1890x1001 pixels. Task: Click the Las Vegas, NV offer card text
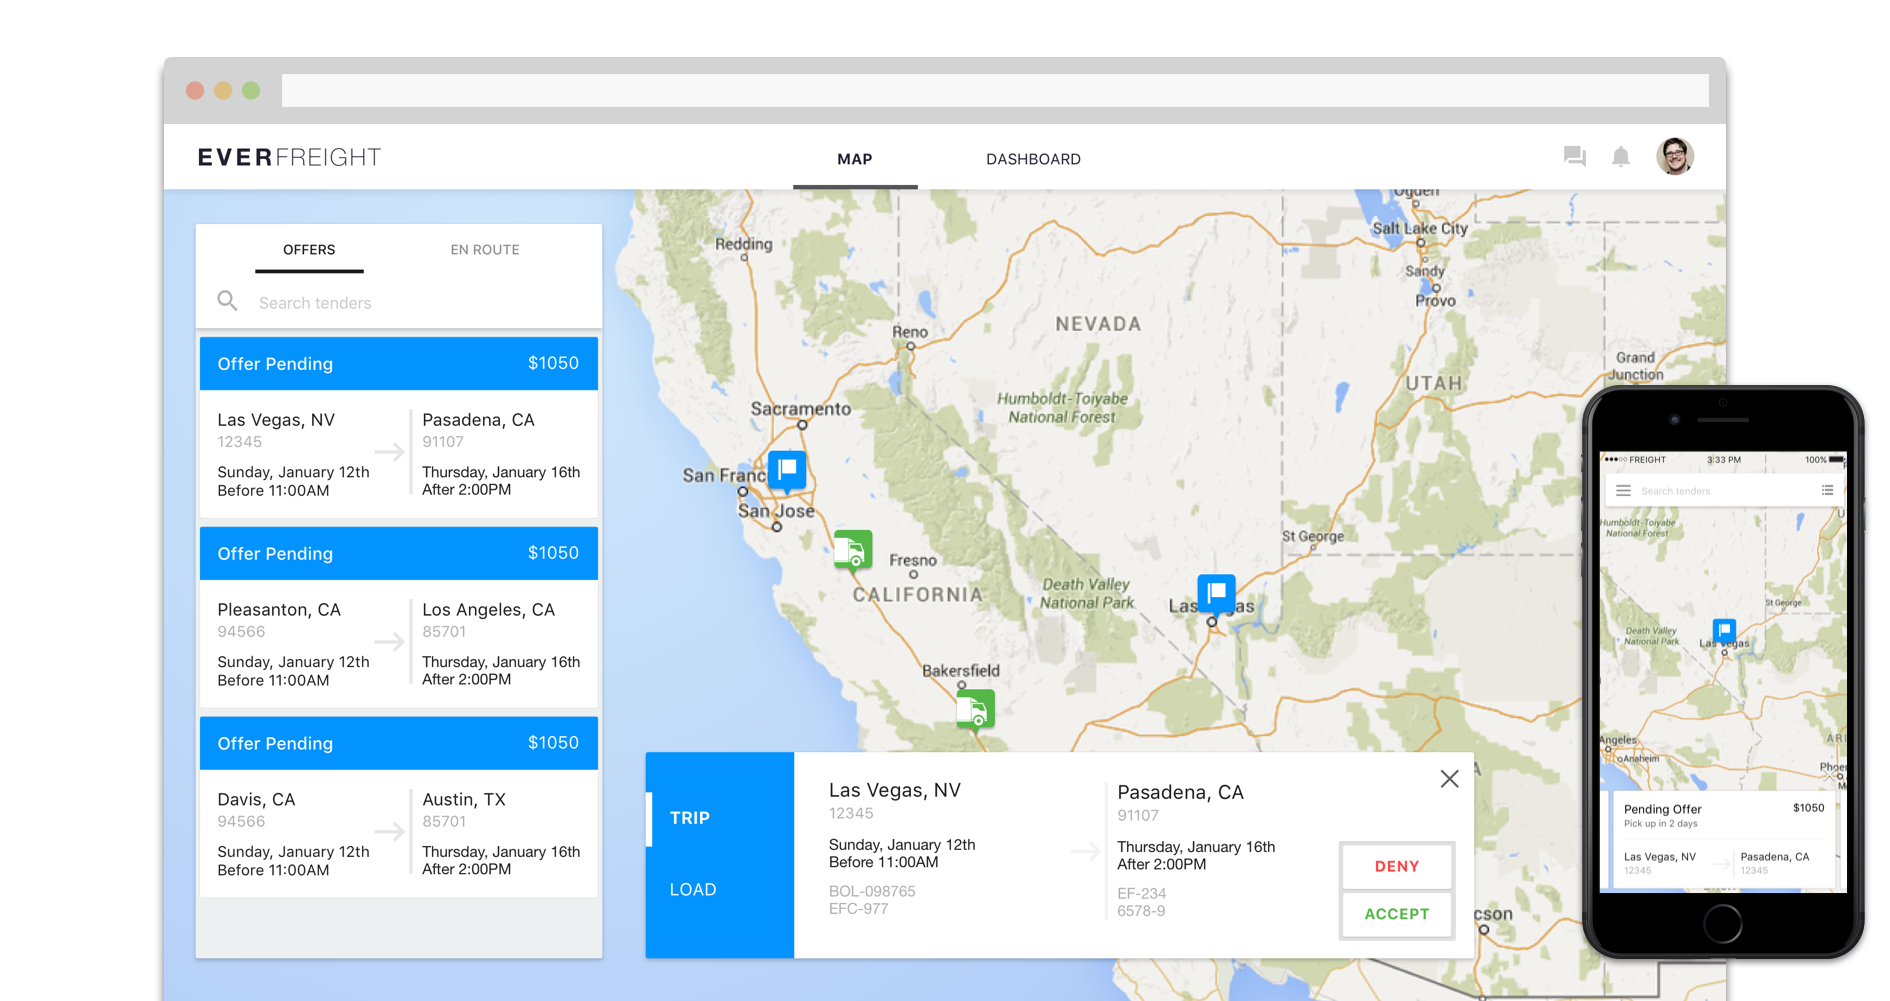276,420
